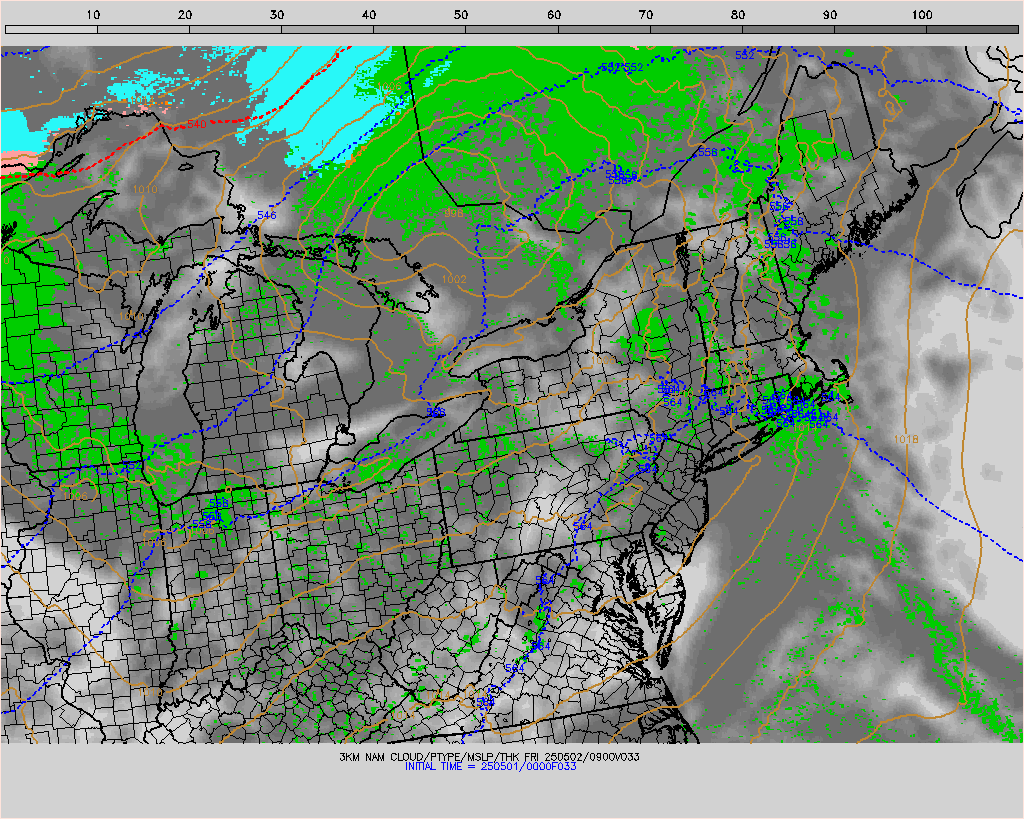Click the blue "546" thickness contour label

[266, 215]
